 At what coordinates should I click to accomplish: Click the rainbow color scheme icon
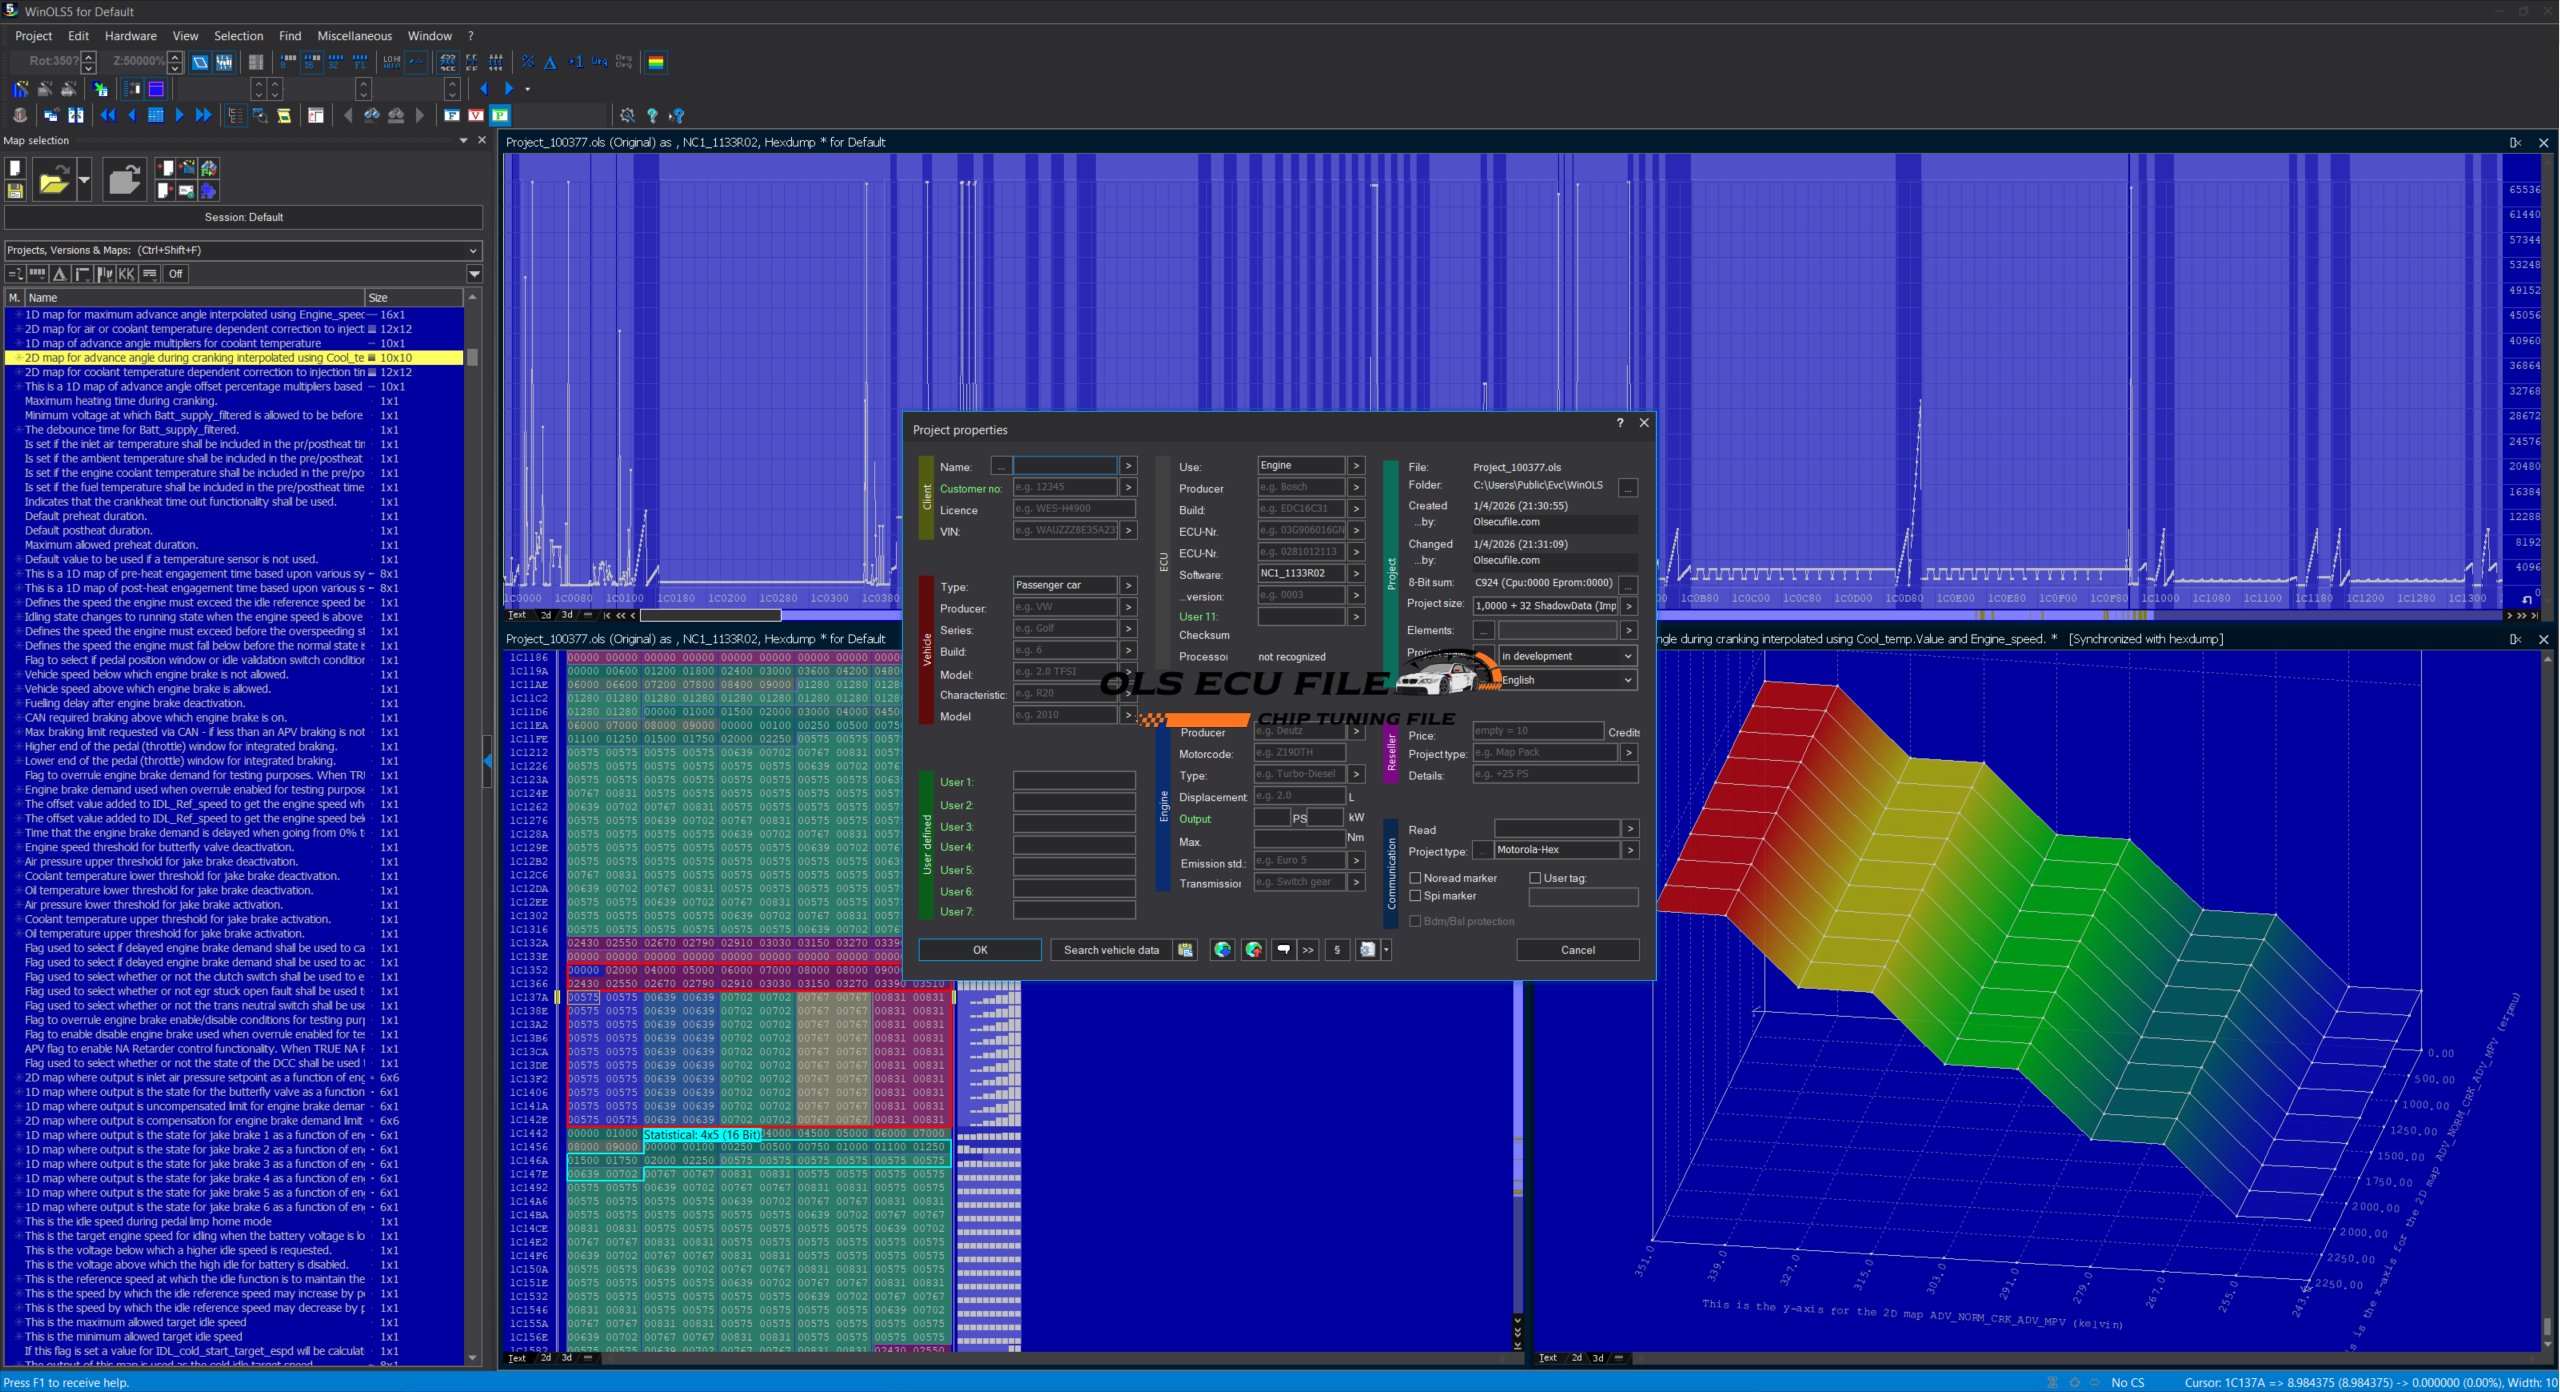coord(656,62)
